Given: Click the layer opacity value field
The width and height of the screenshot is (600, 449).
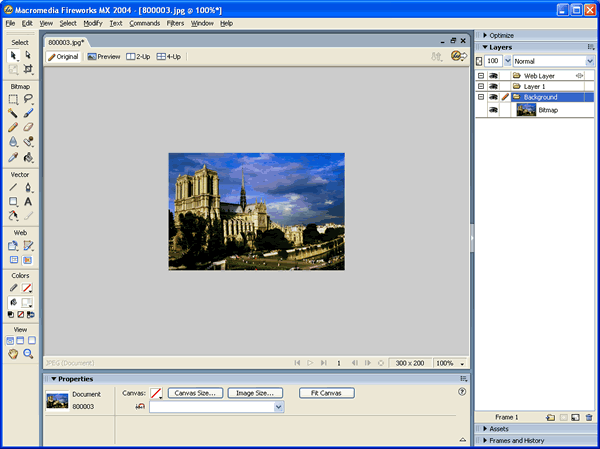Looking at the screenshot, I should tap(494, 61).
